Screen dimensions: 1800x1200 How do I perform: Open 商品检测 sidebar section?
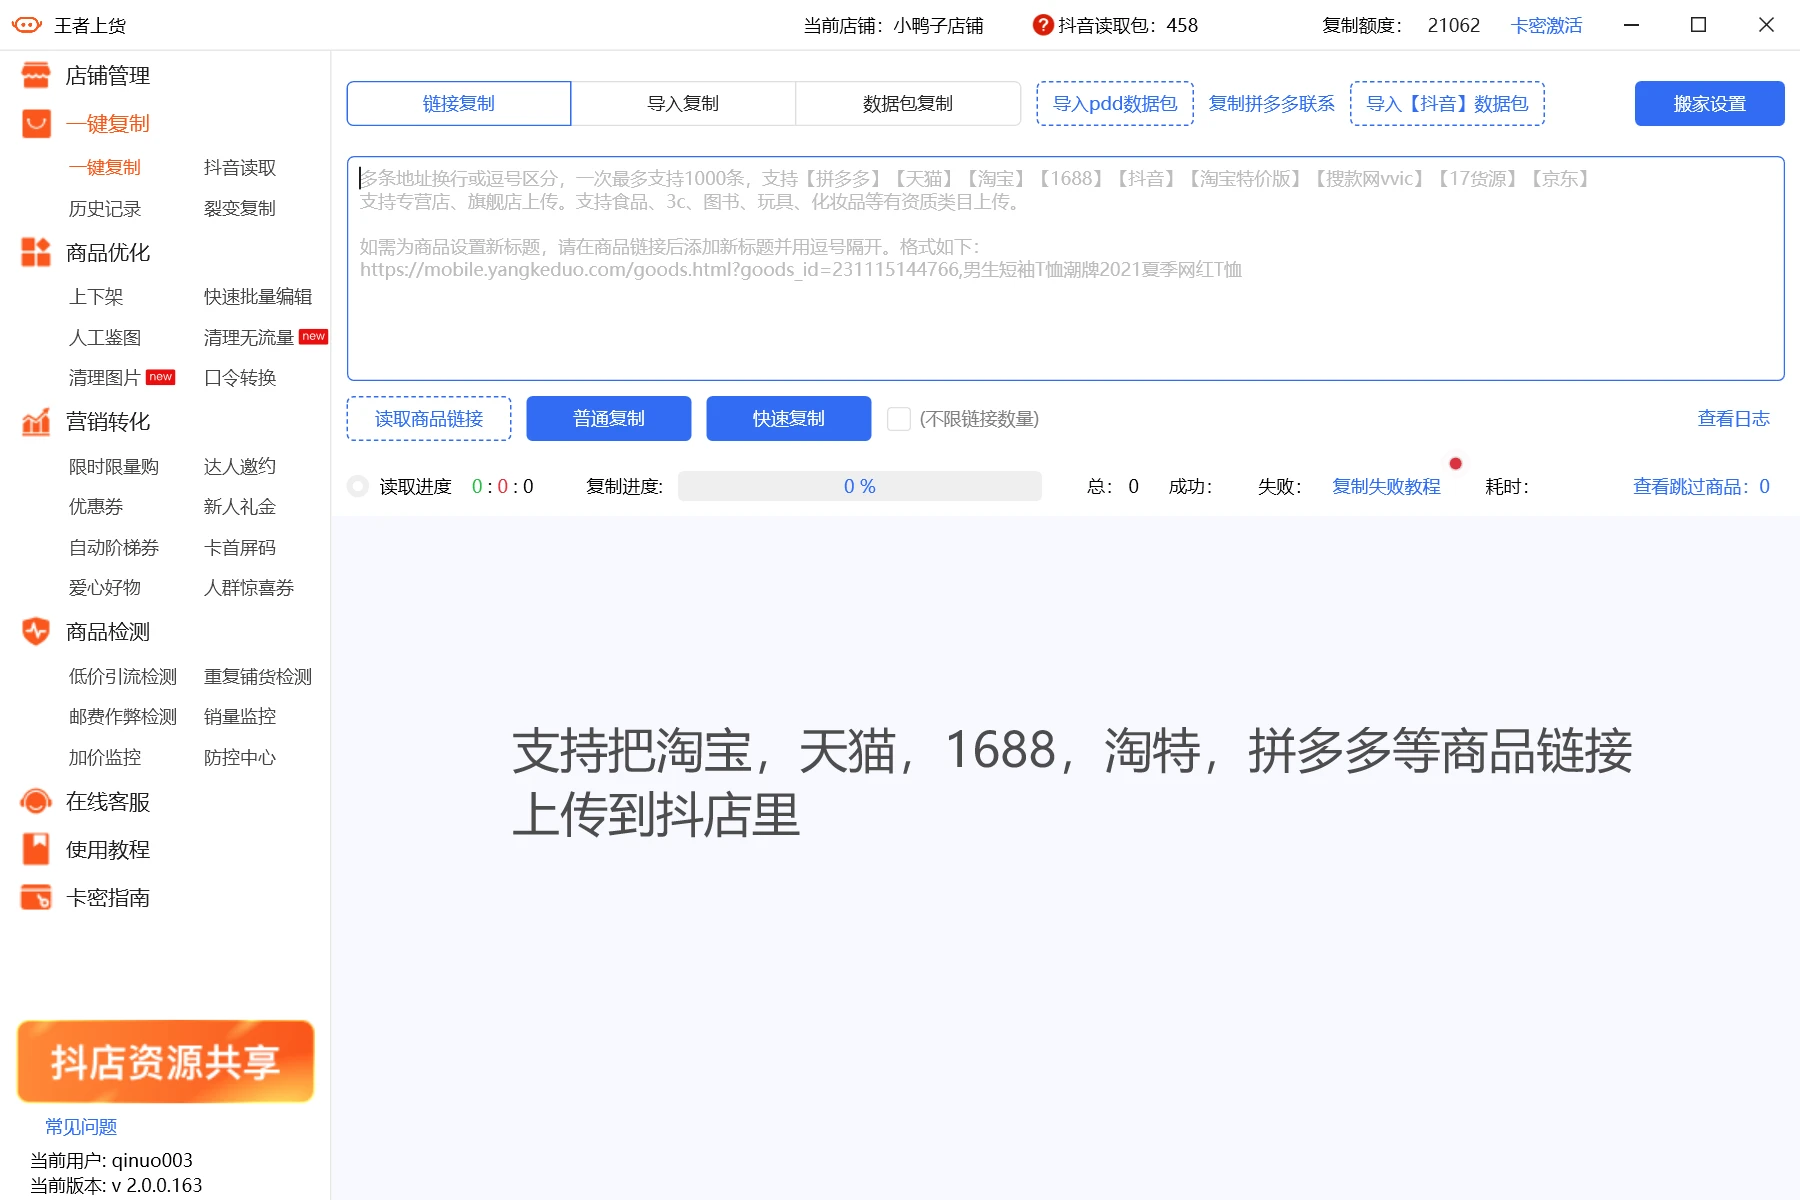pyautogui.click(x=108, y=631)
